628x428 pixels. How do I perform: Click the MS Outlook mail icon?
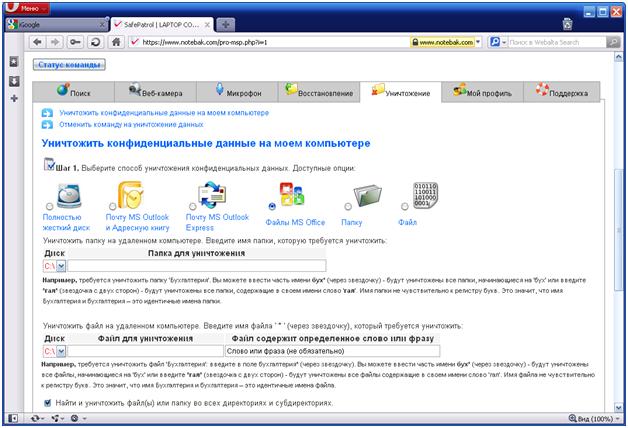tap(131, 195)
